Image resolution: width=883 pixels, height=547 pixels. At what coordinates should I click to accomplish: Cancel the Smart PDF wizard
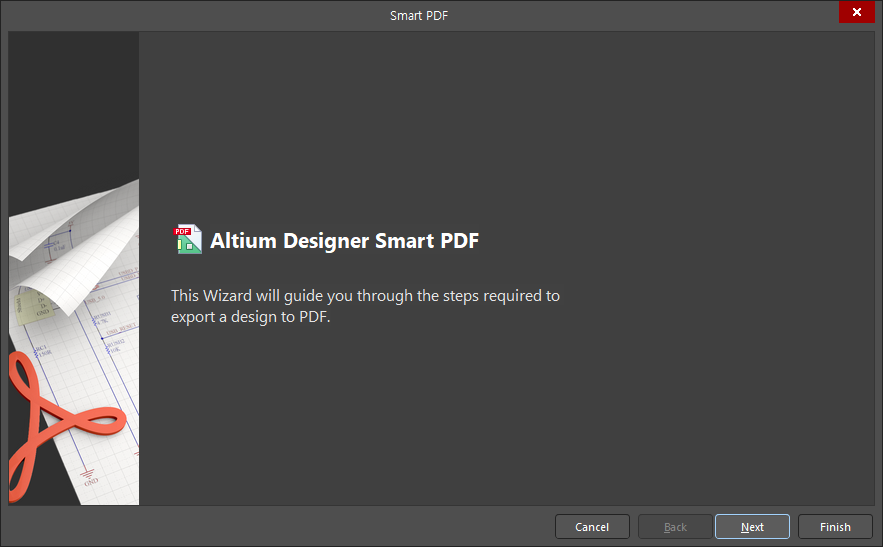592,527
